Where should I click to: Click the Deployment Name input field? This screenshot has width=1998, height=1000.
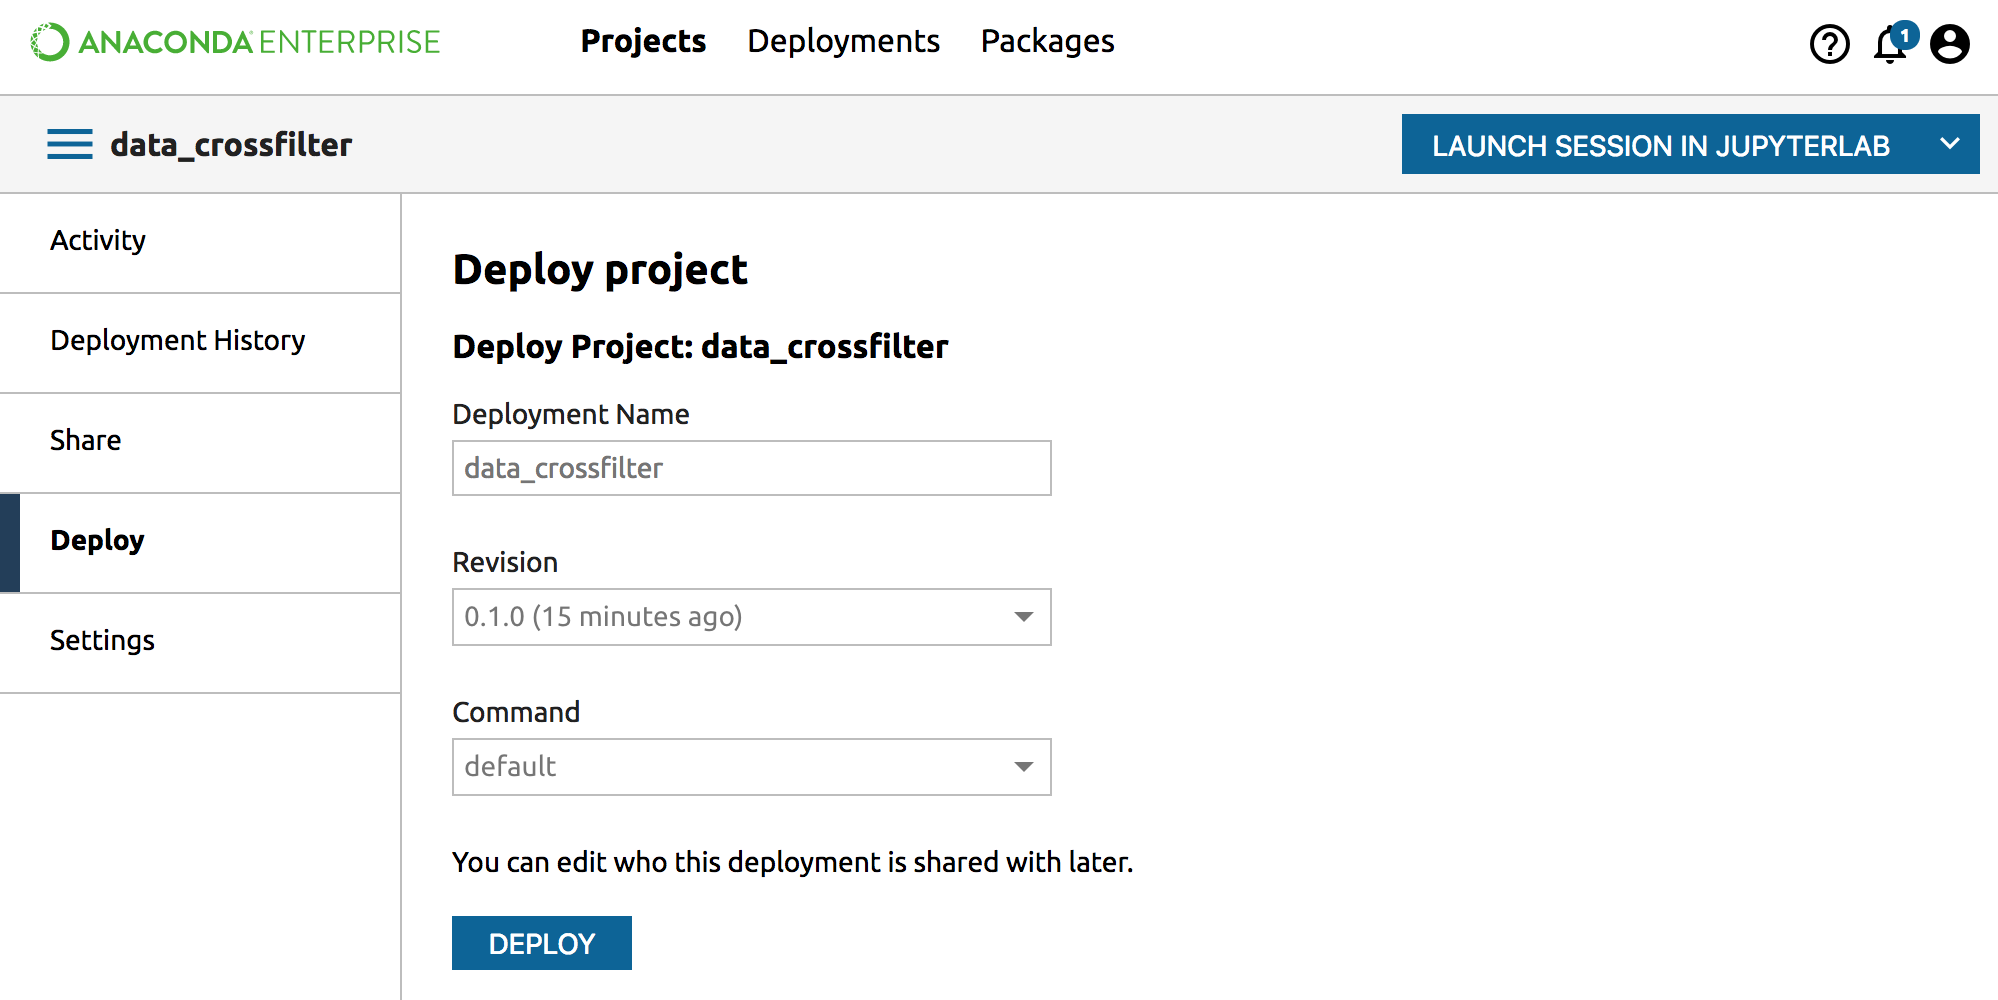pyautogui.click(x=750, y=468)
